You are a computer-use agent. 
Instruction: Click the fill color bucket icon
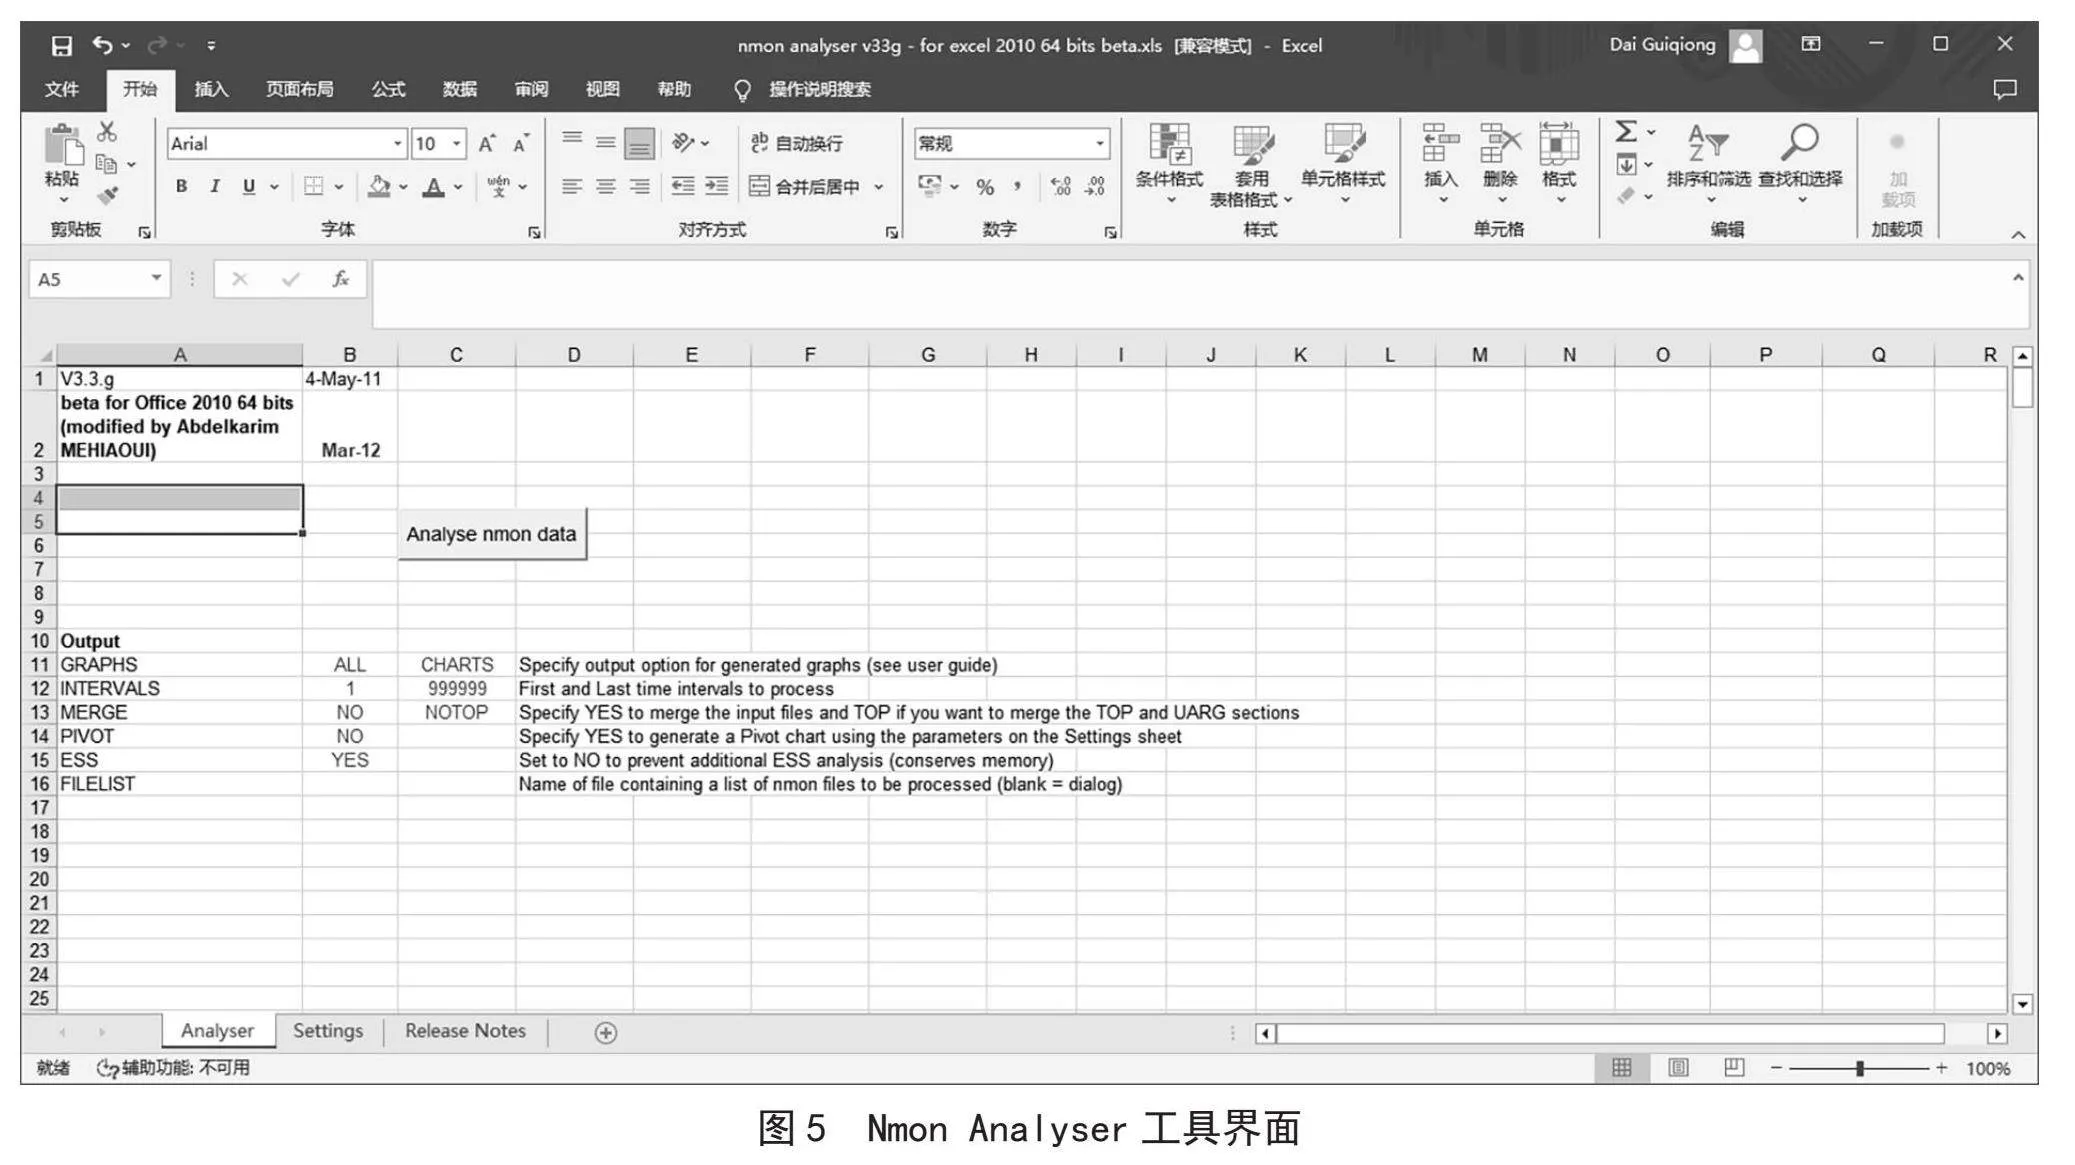[379, 186]
